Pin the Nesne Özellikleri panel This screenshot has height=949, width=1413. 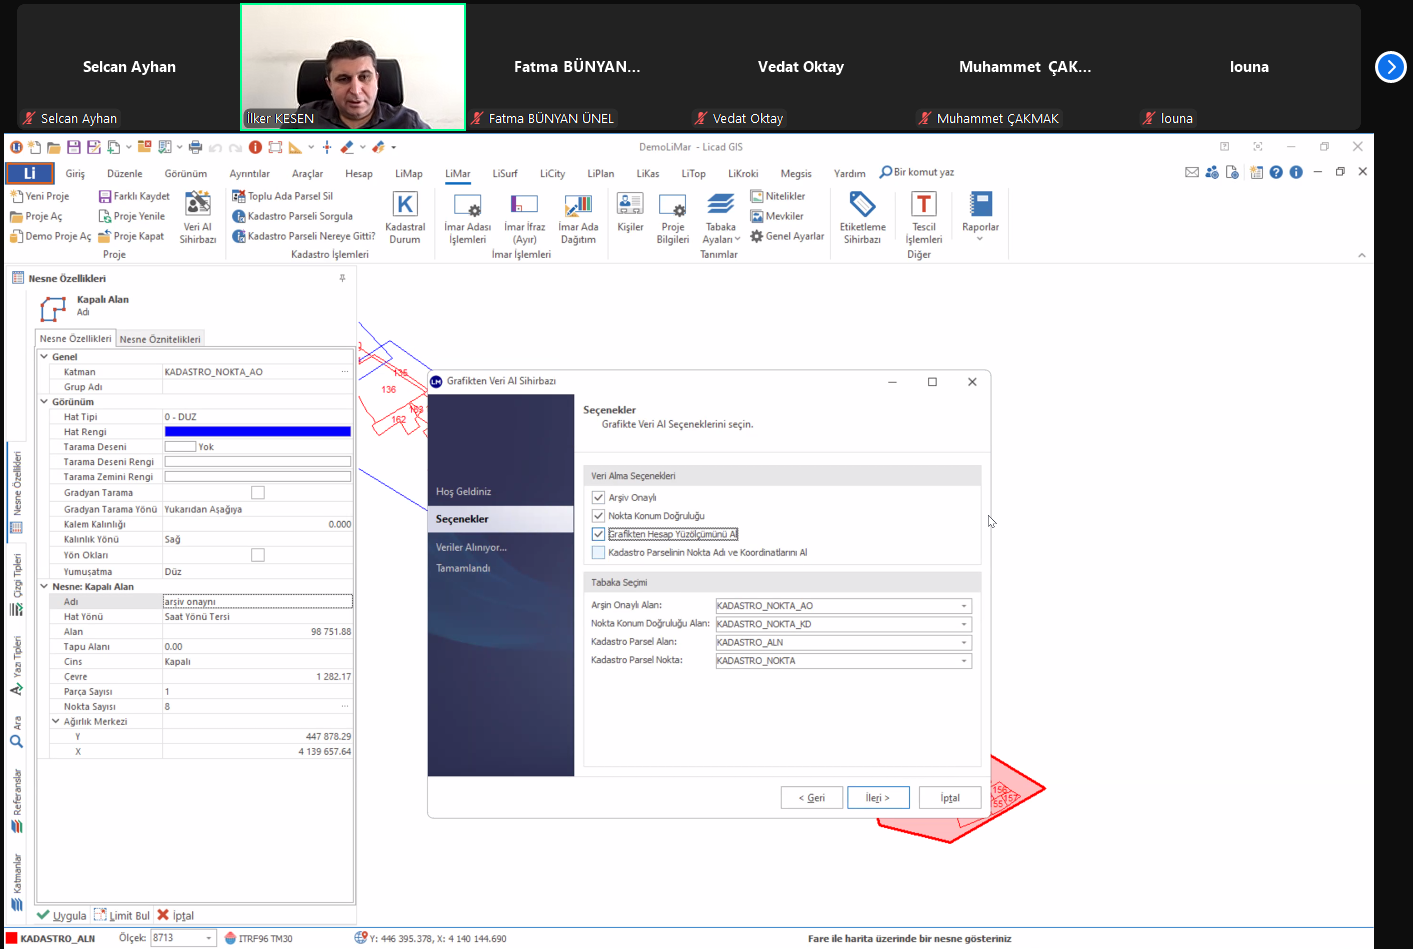[342, 278]
